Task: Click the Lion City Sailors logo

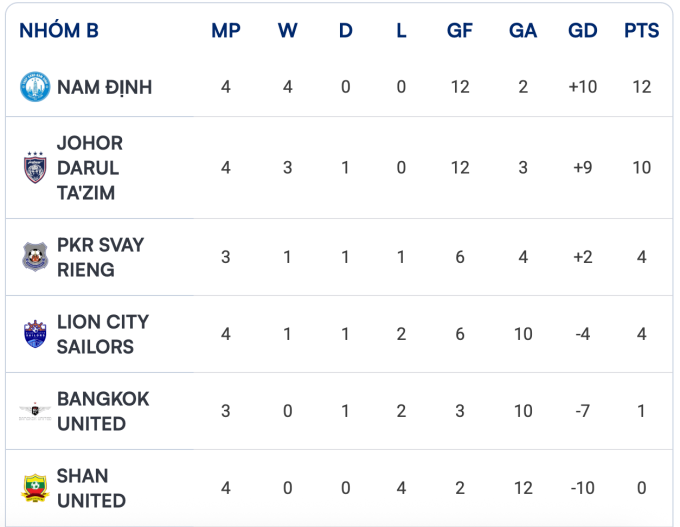Action: (x=35, y=334)
